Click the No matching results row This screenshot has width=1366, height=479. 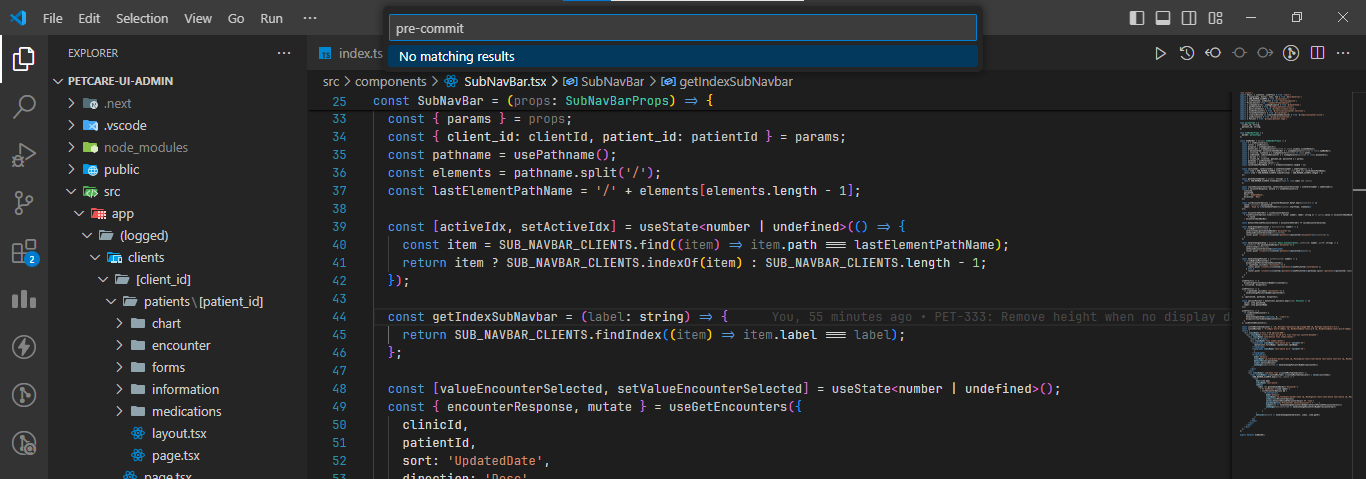(682, 57)
